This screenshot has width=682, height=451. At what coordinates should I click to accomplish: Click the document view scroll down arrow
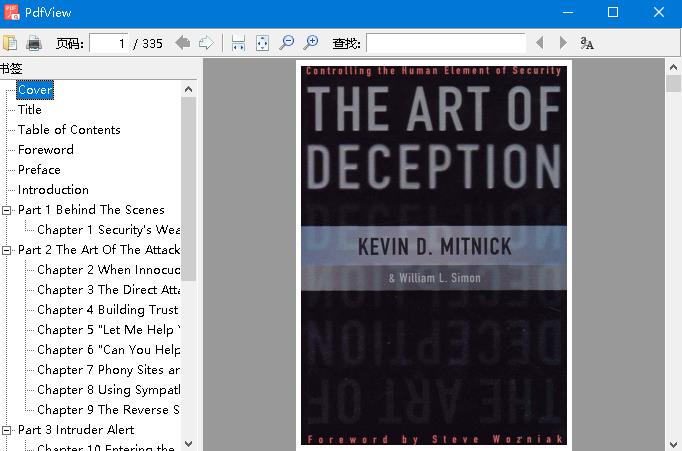tap(673, 444)
